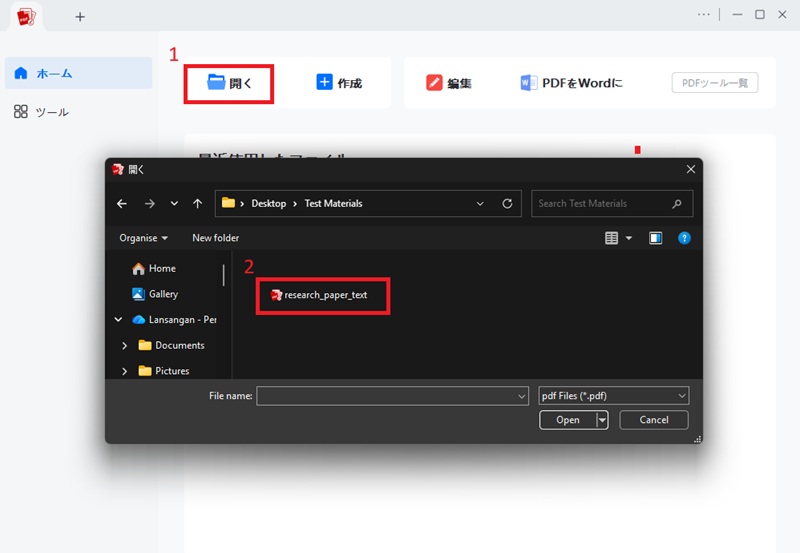Viewport: 800px width, 553px height.
Task: Close the 開く dialog with X
Action: [691, 169]
